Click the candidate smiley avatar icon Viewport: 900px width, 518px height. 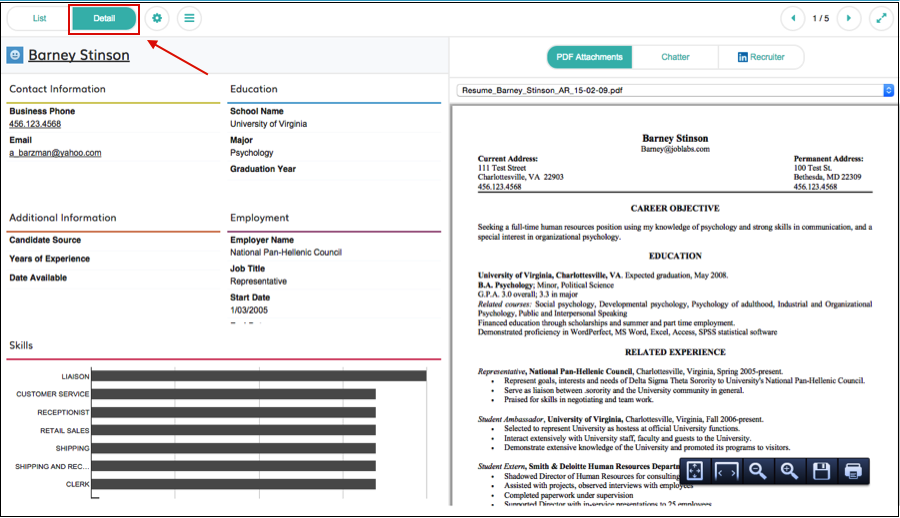[15, 55]
